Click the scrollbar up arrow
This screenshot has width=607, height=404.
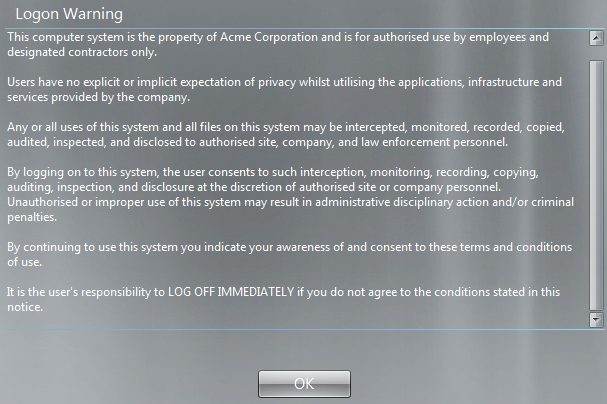(596, 38)
